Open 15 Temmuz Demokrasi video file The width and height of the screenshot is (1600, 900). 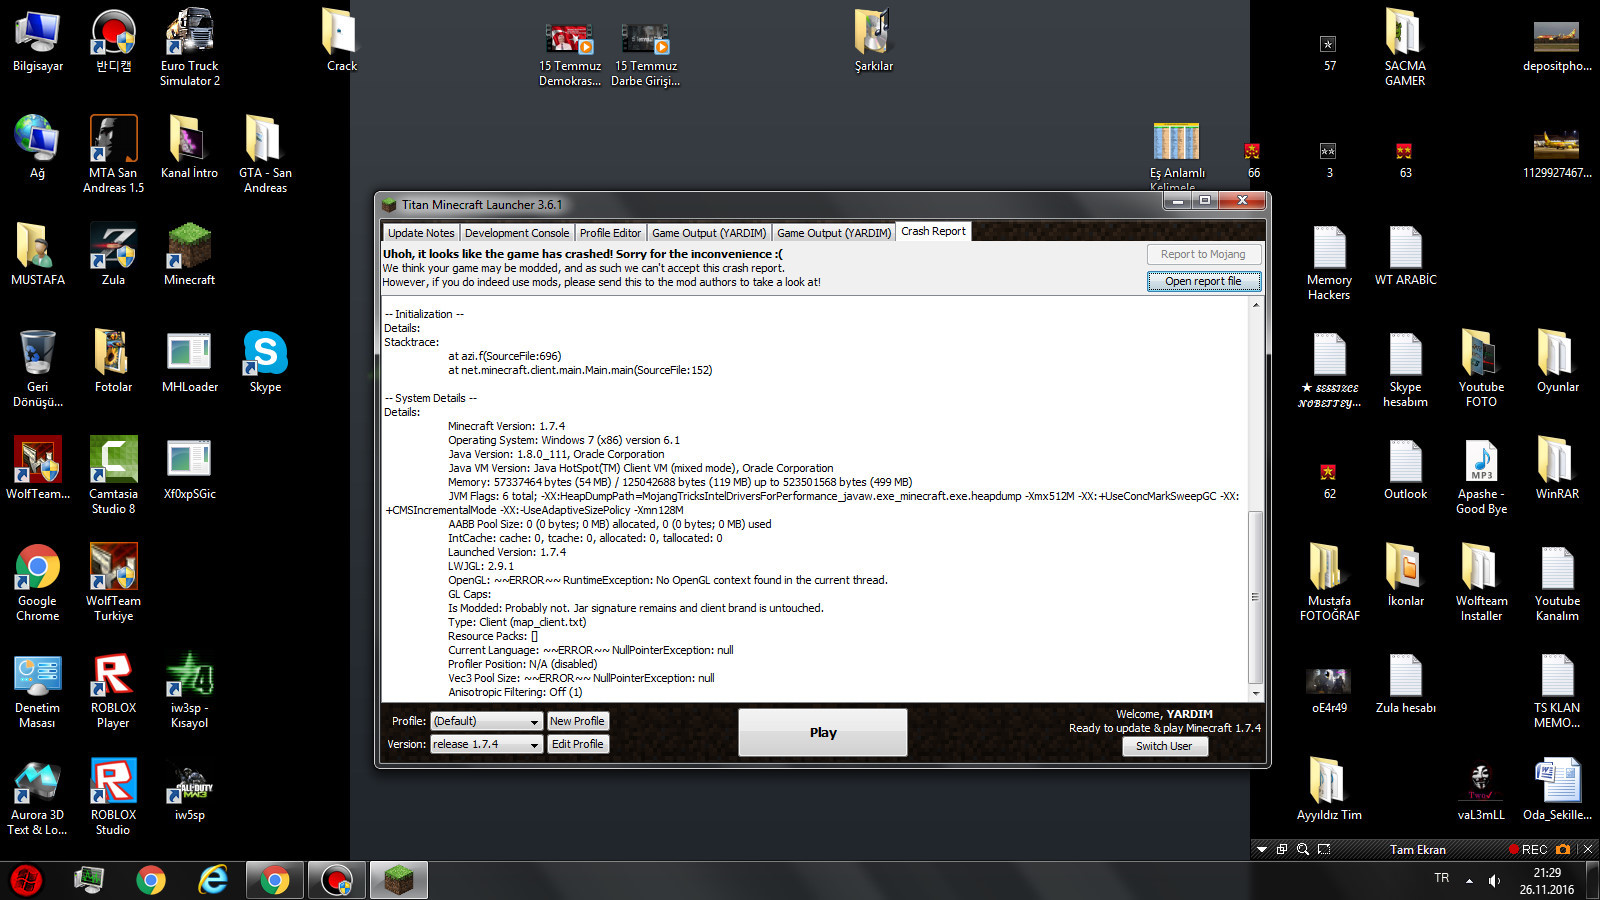tap(570, 54)
